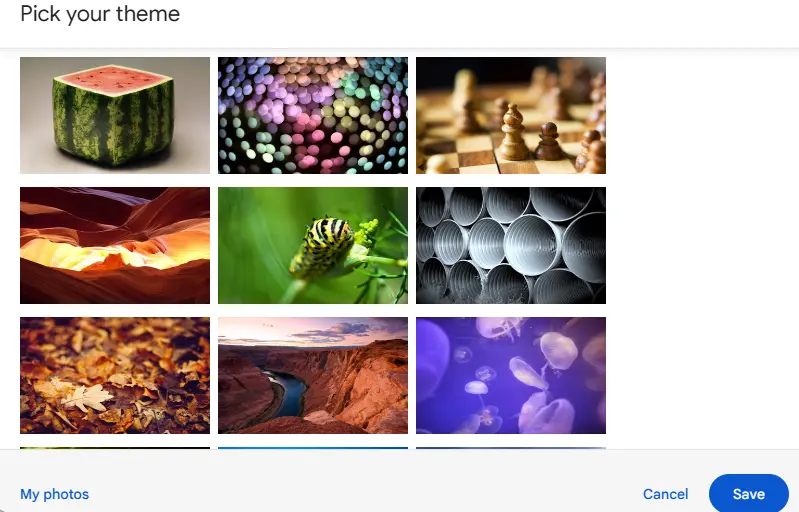Select the autumn leaves theme
This screenshot has height=512, width=799.
115,375
